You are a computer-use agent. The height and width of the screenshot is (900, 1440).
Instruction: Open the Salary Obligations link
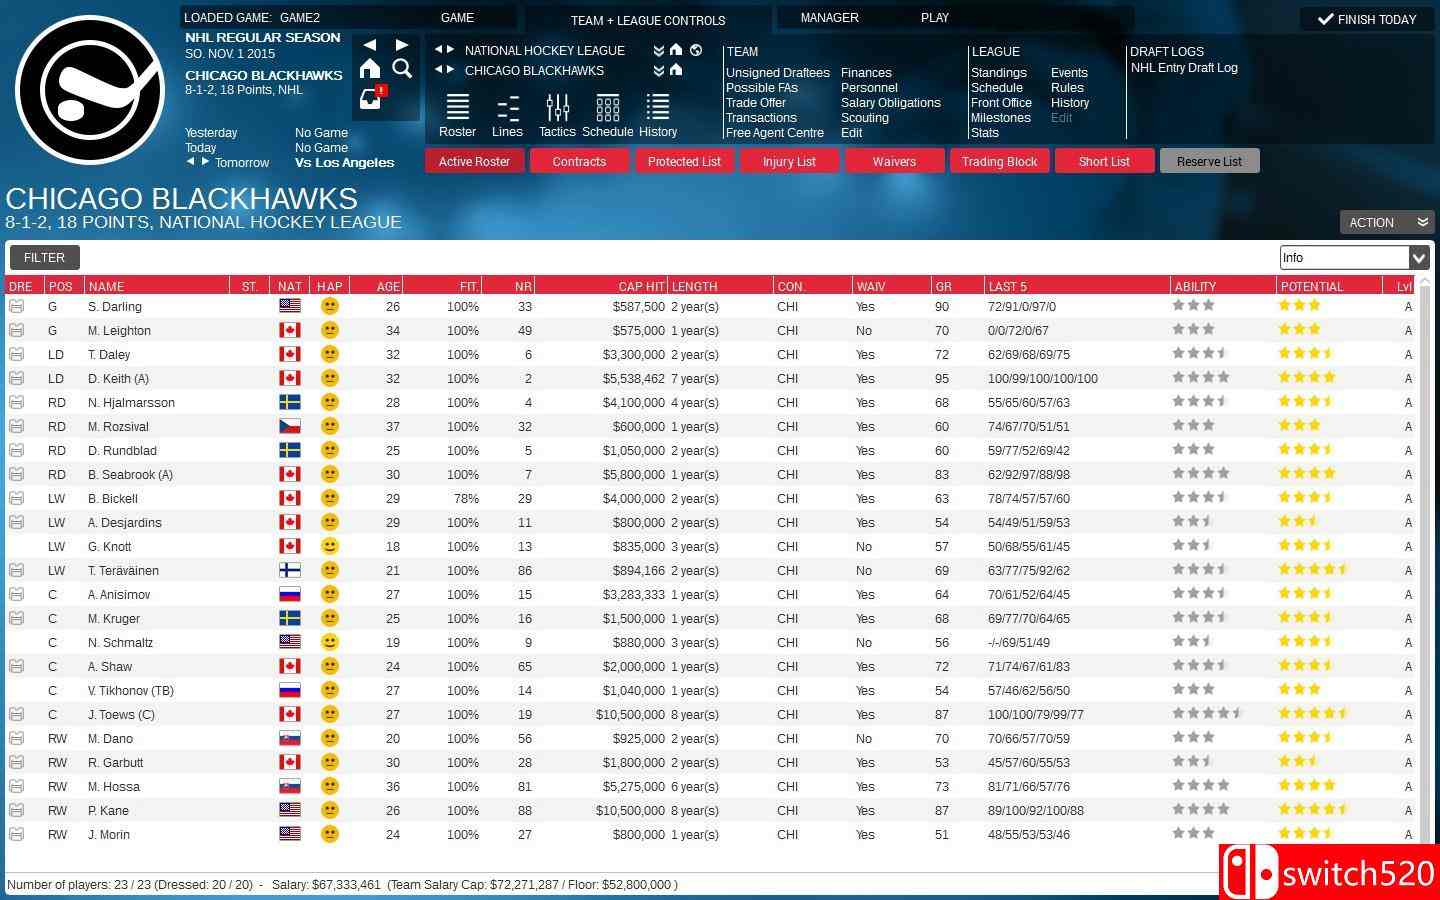pyautogui.click(x=890, y=103)
